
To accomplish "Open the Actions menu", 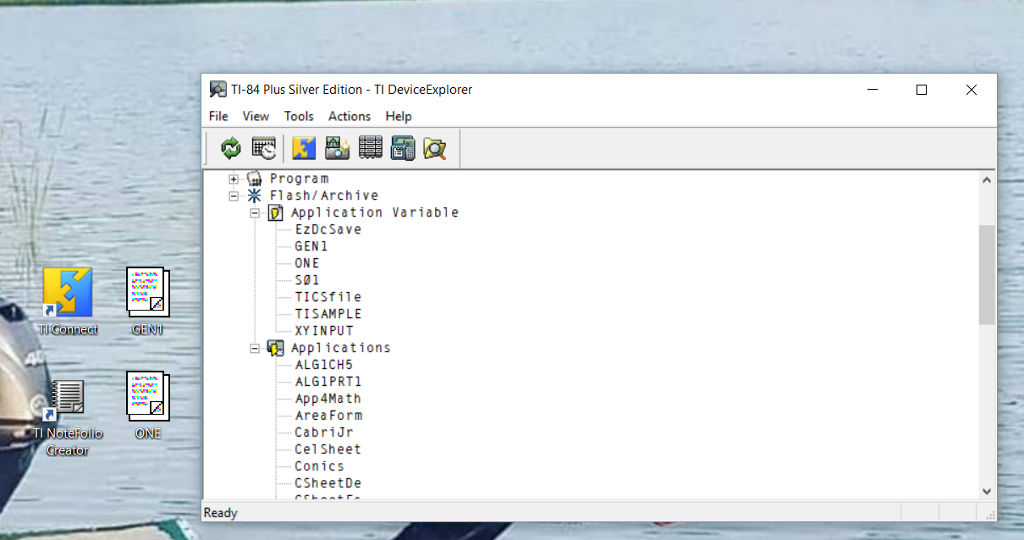I will (x=349, y=116).
